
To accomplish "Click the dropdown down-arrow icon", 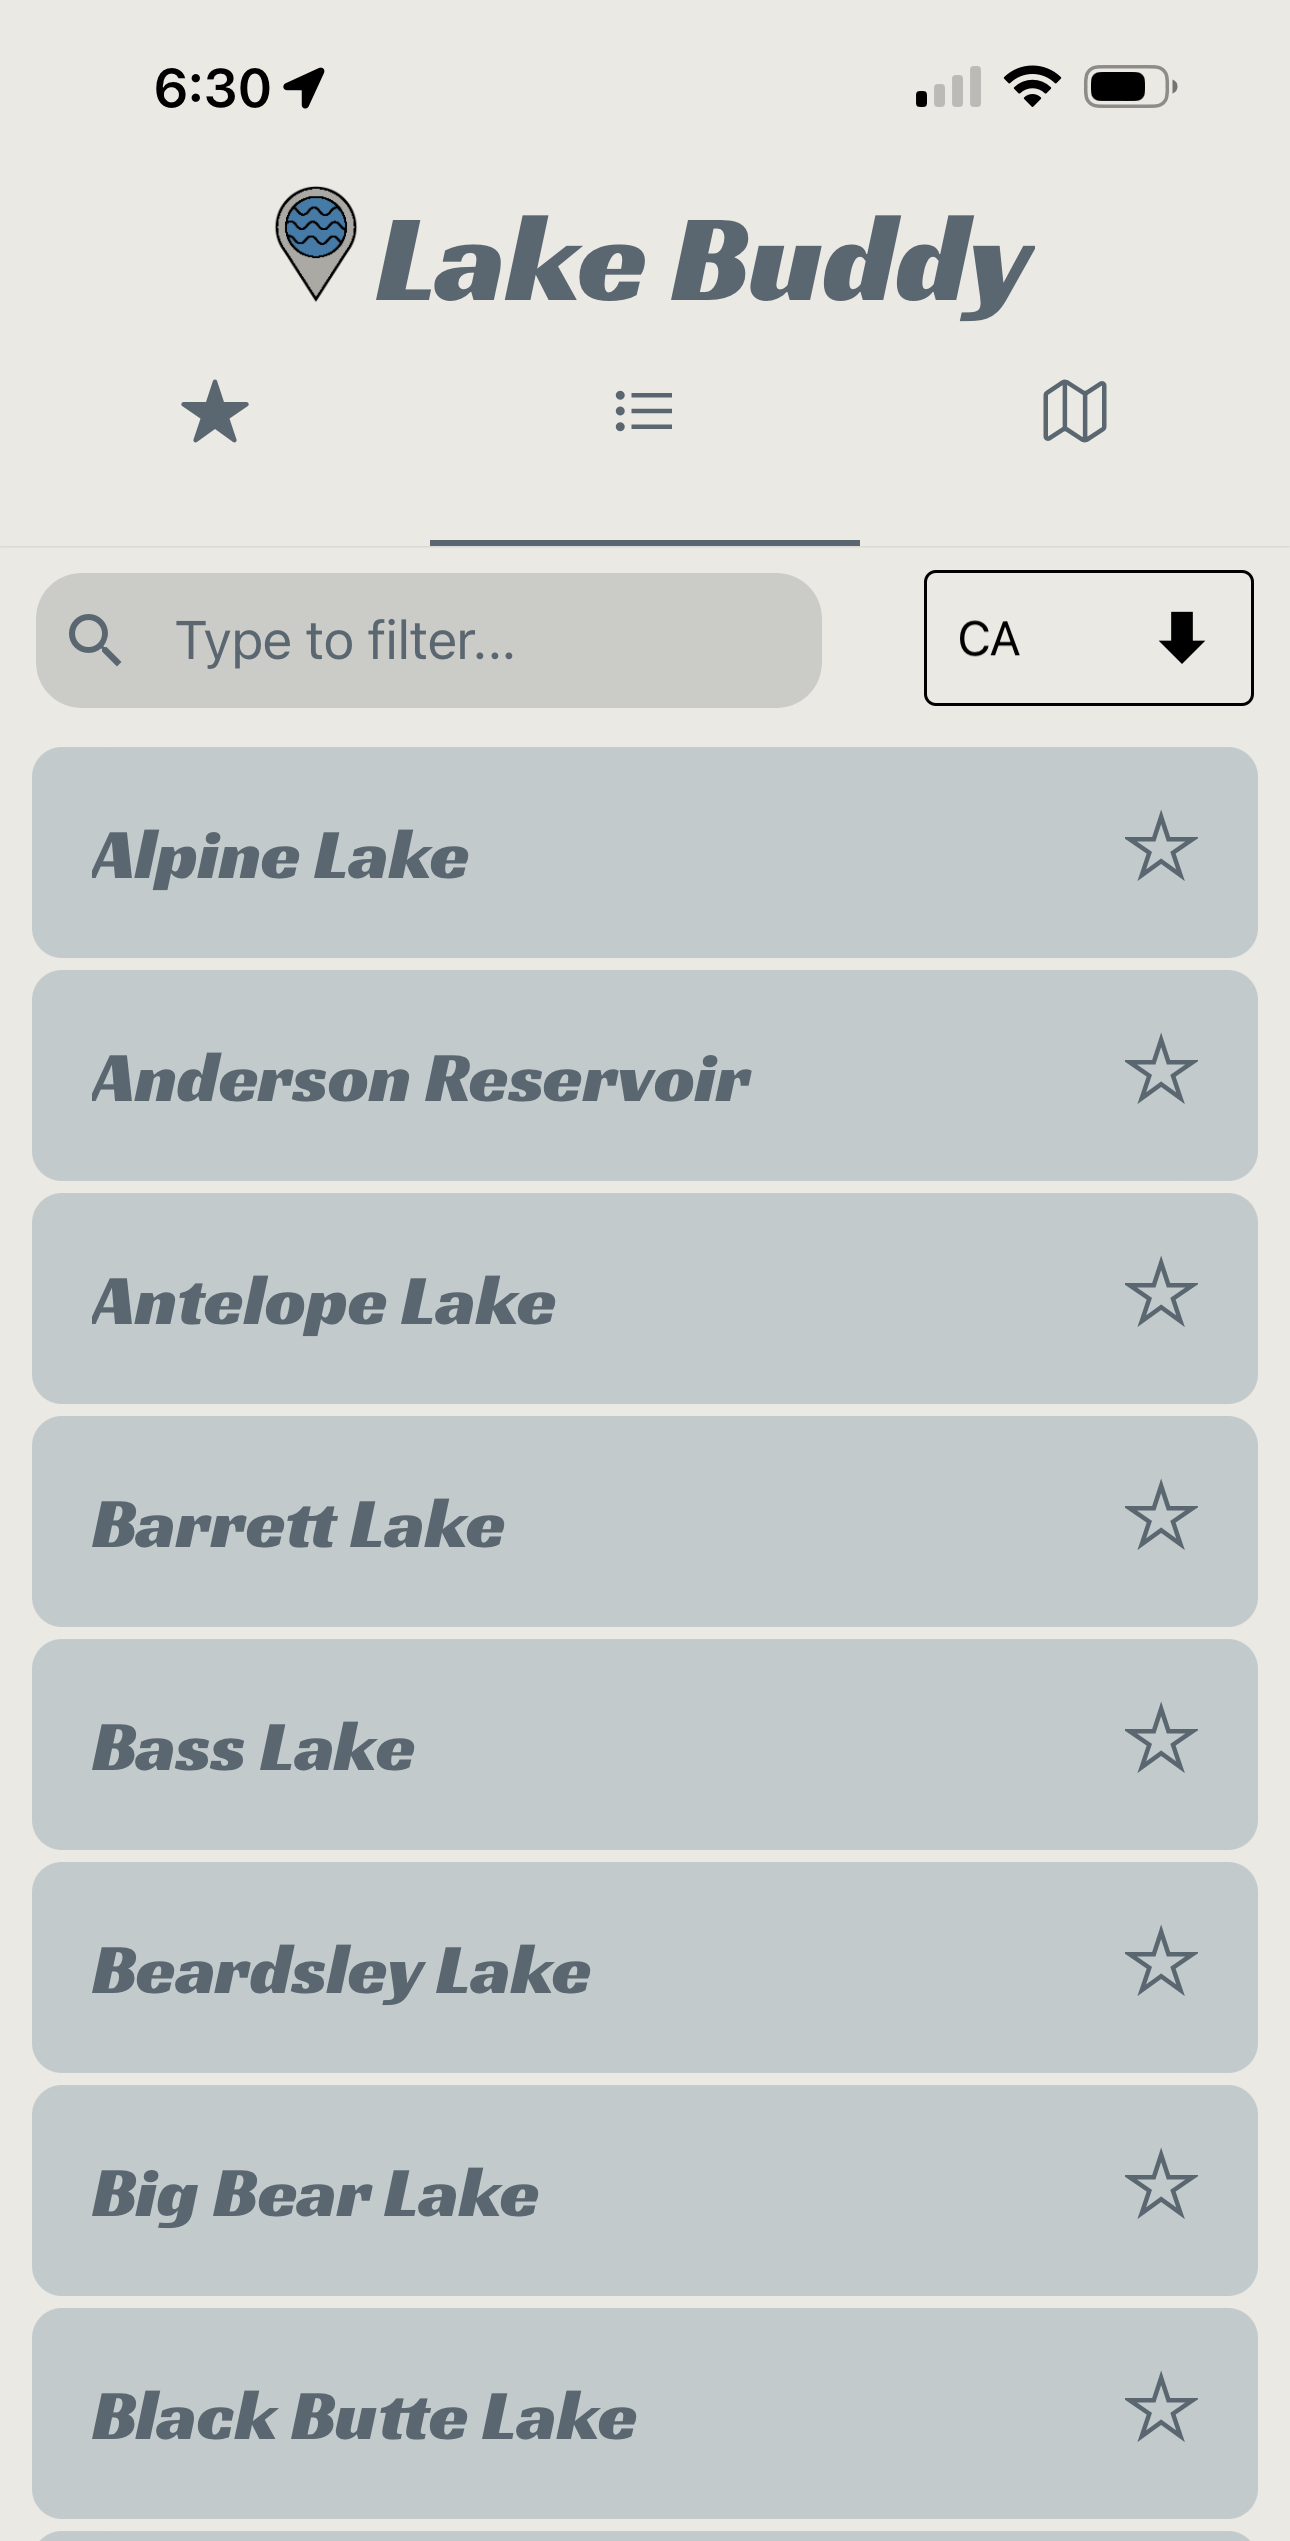I will point(1182,638).
